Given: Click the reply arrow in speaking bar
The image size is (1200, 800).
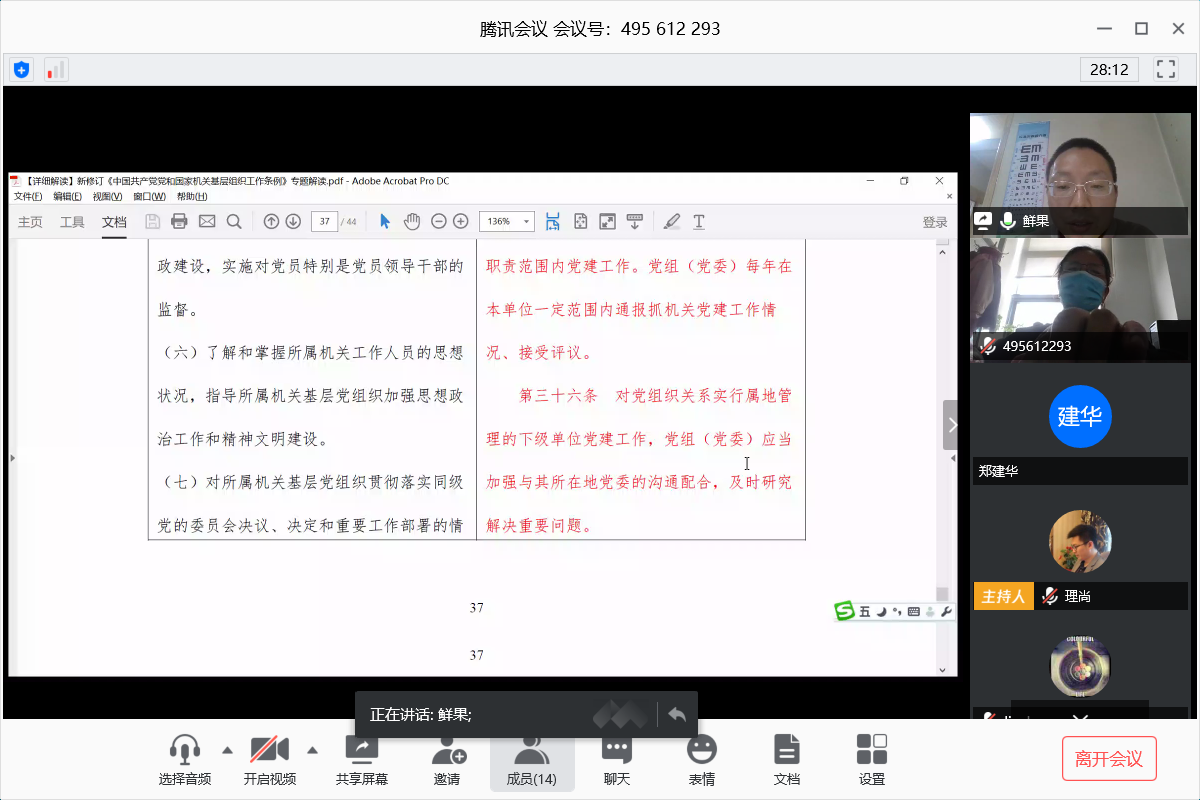Looking at the screenshot, I should point(677,714).
